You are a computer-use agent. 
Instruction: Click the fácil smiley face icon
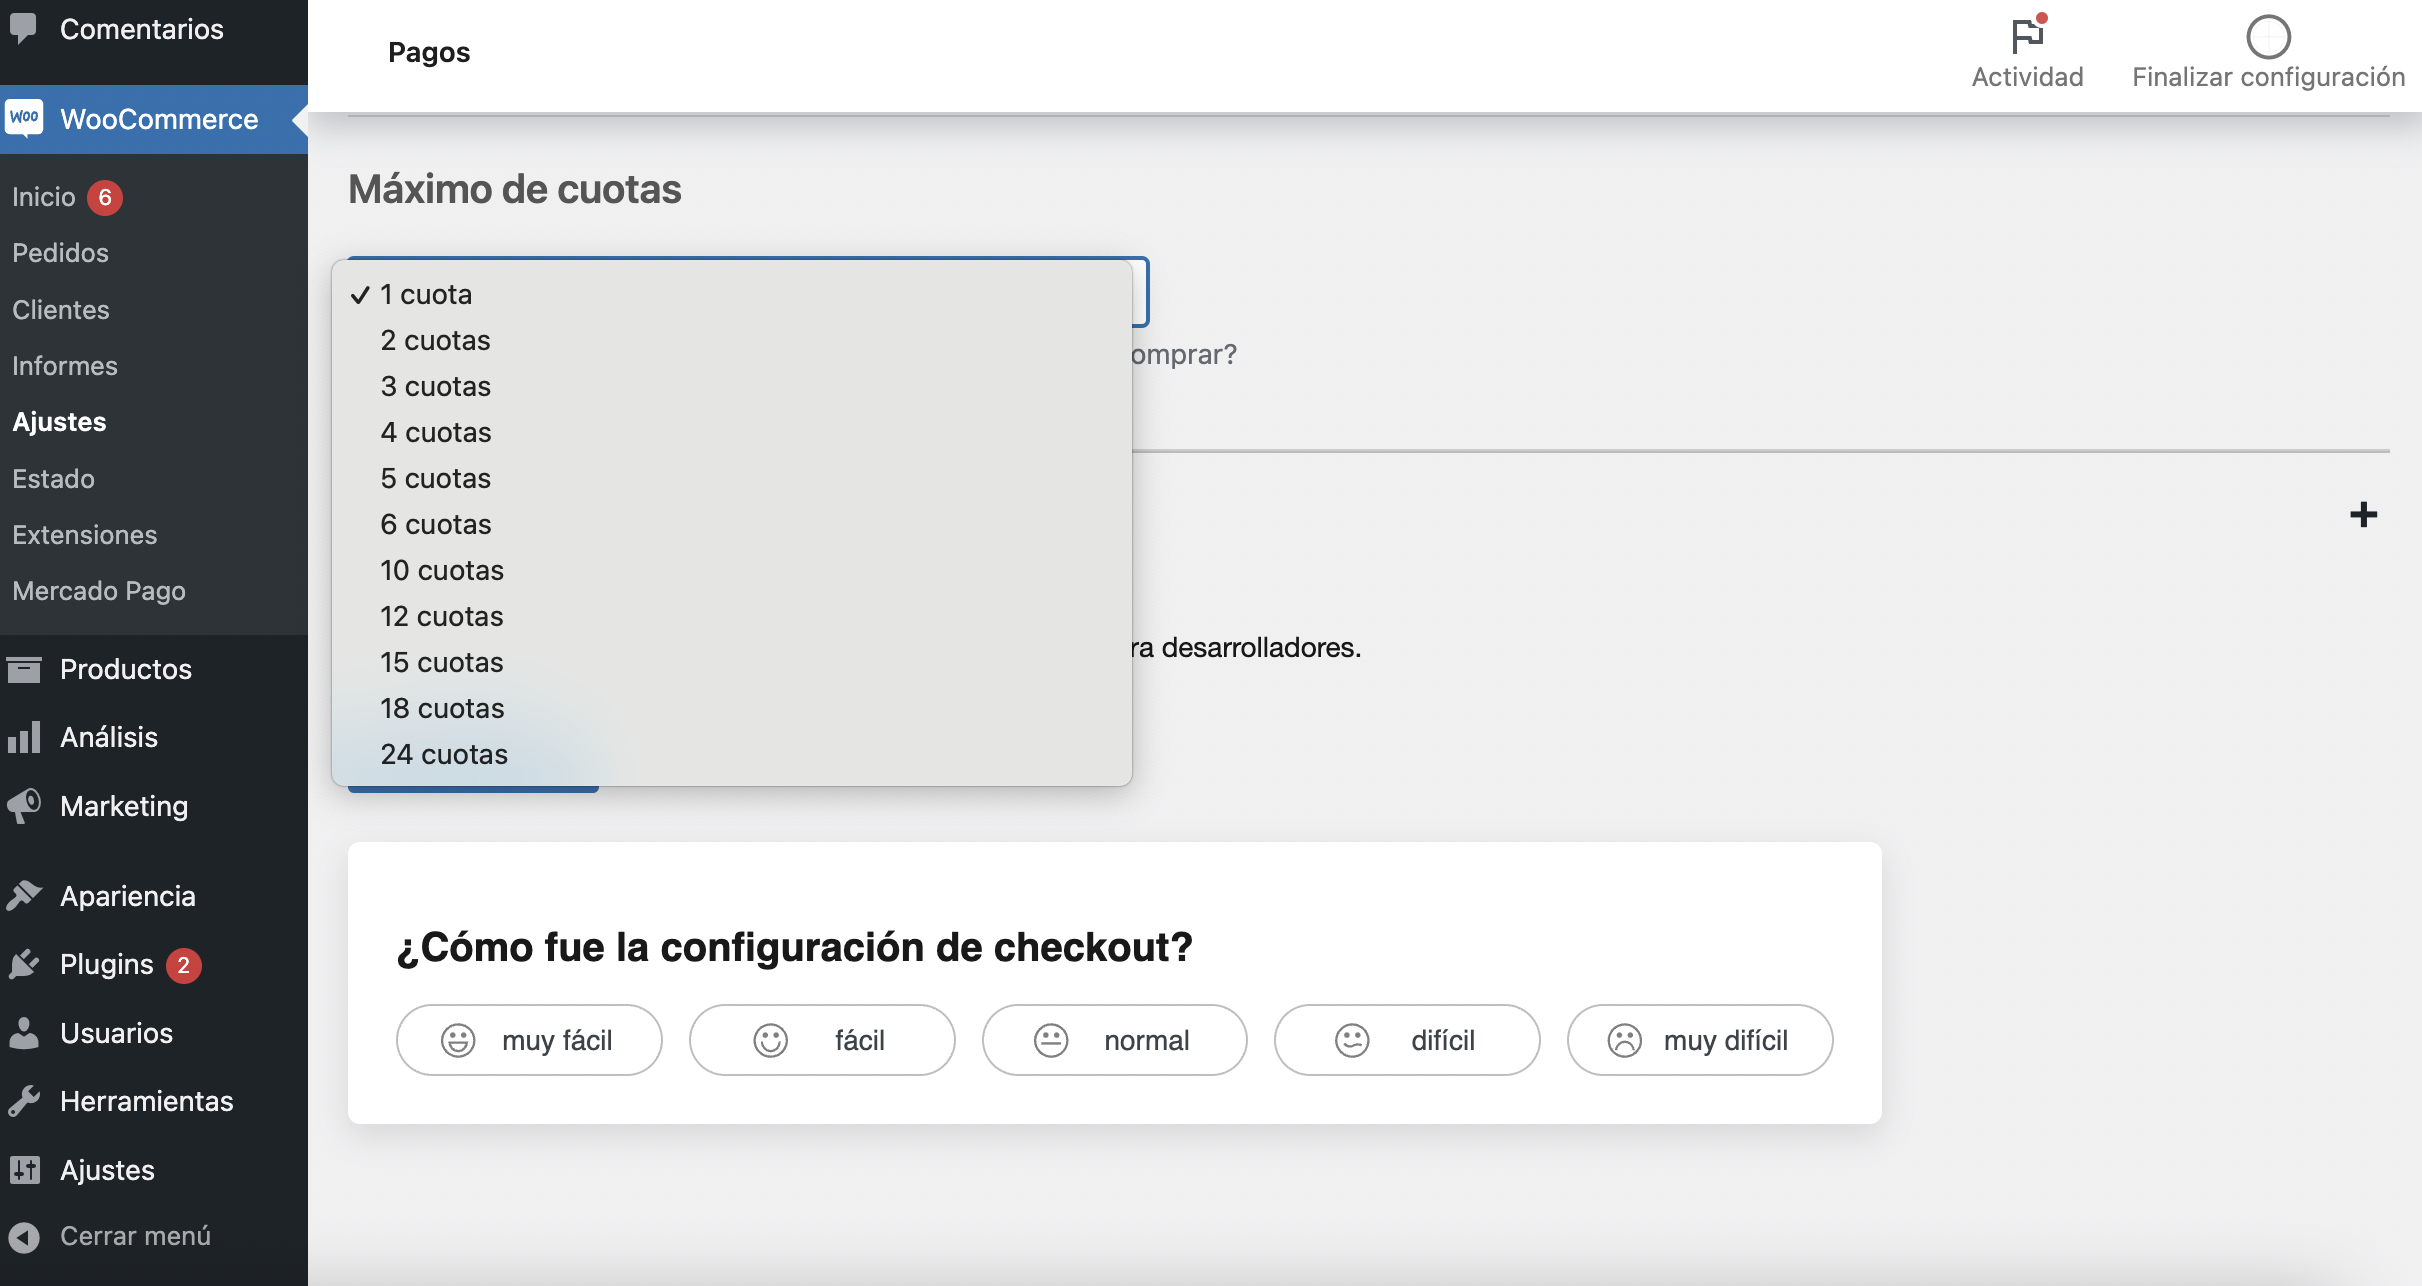click(770, 1040)
